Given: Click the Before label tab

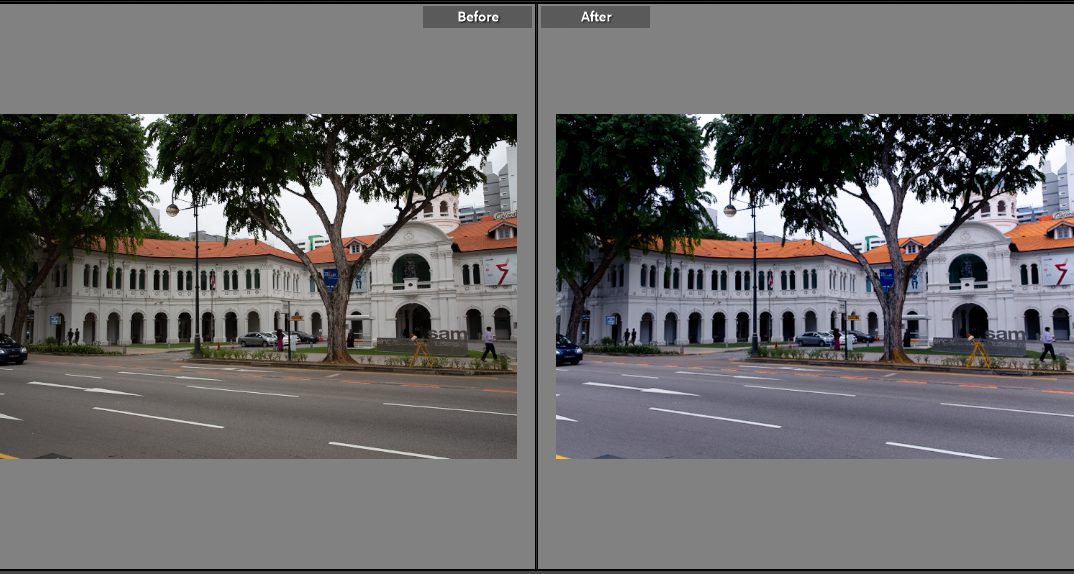Looking at the screenshot, I should 477,17.
